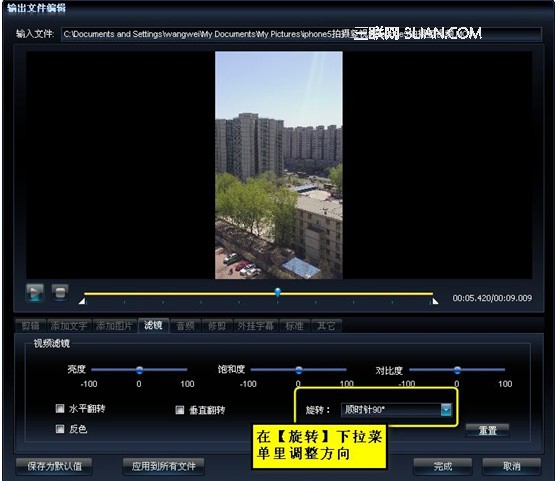Click the 饱和度 saturation slider handle

tap(299, 370)
